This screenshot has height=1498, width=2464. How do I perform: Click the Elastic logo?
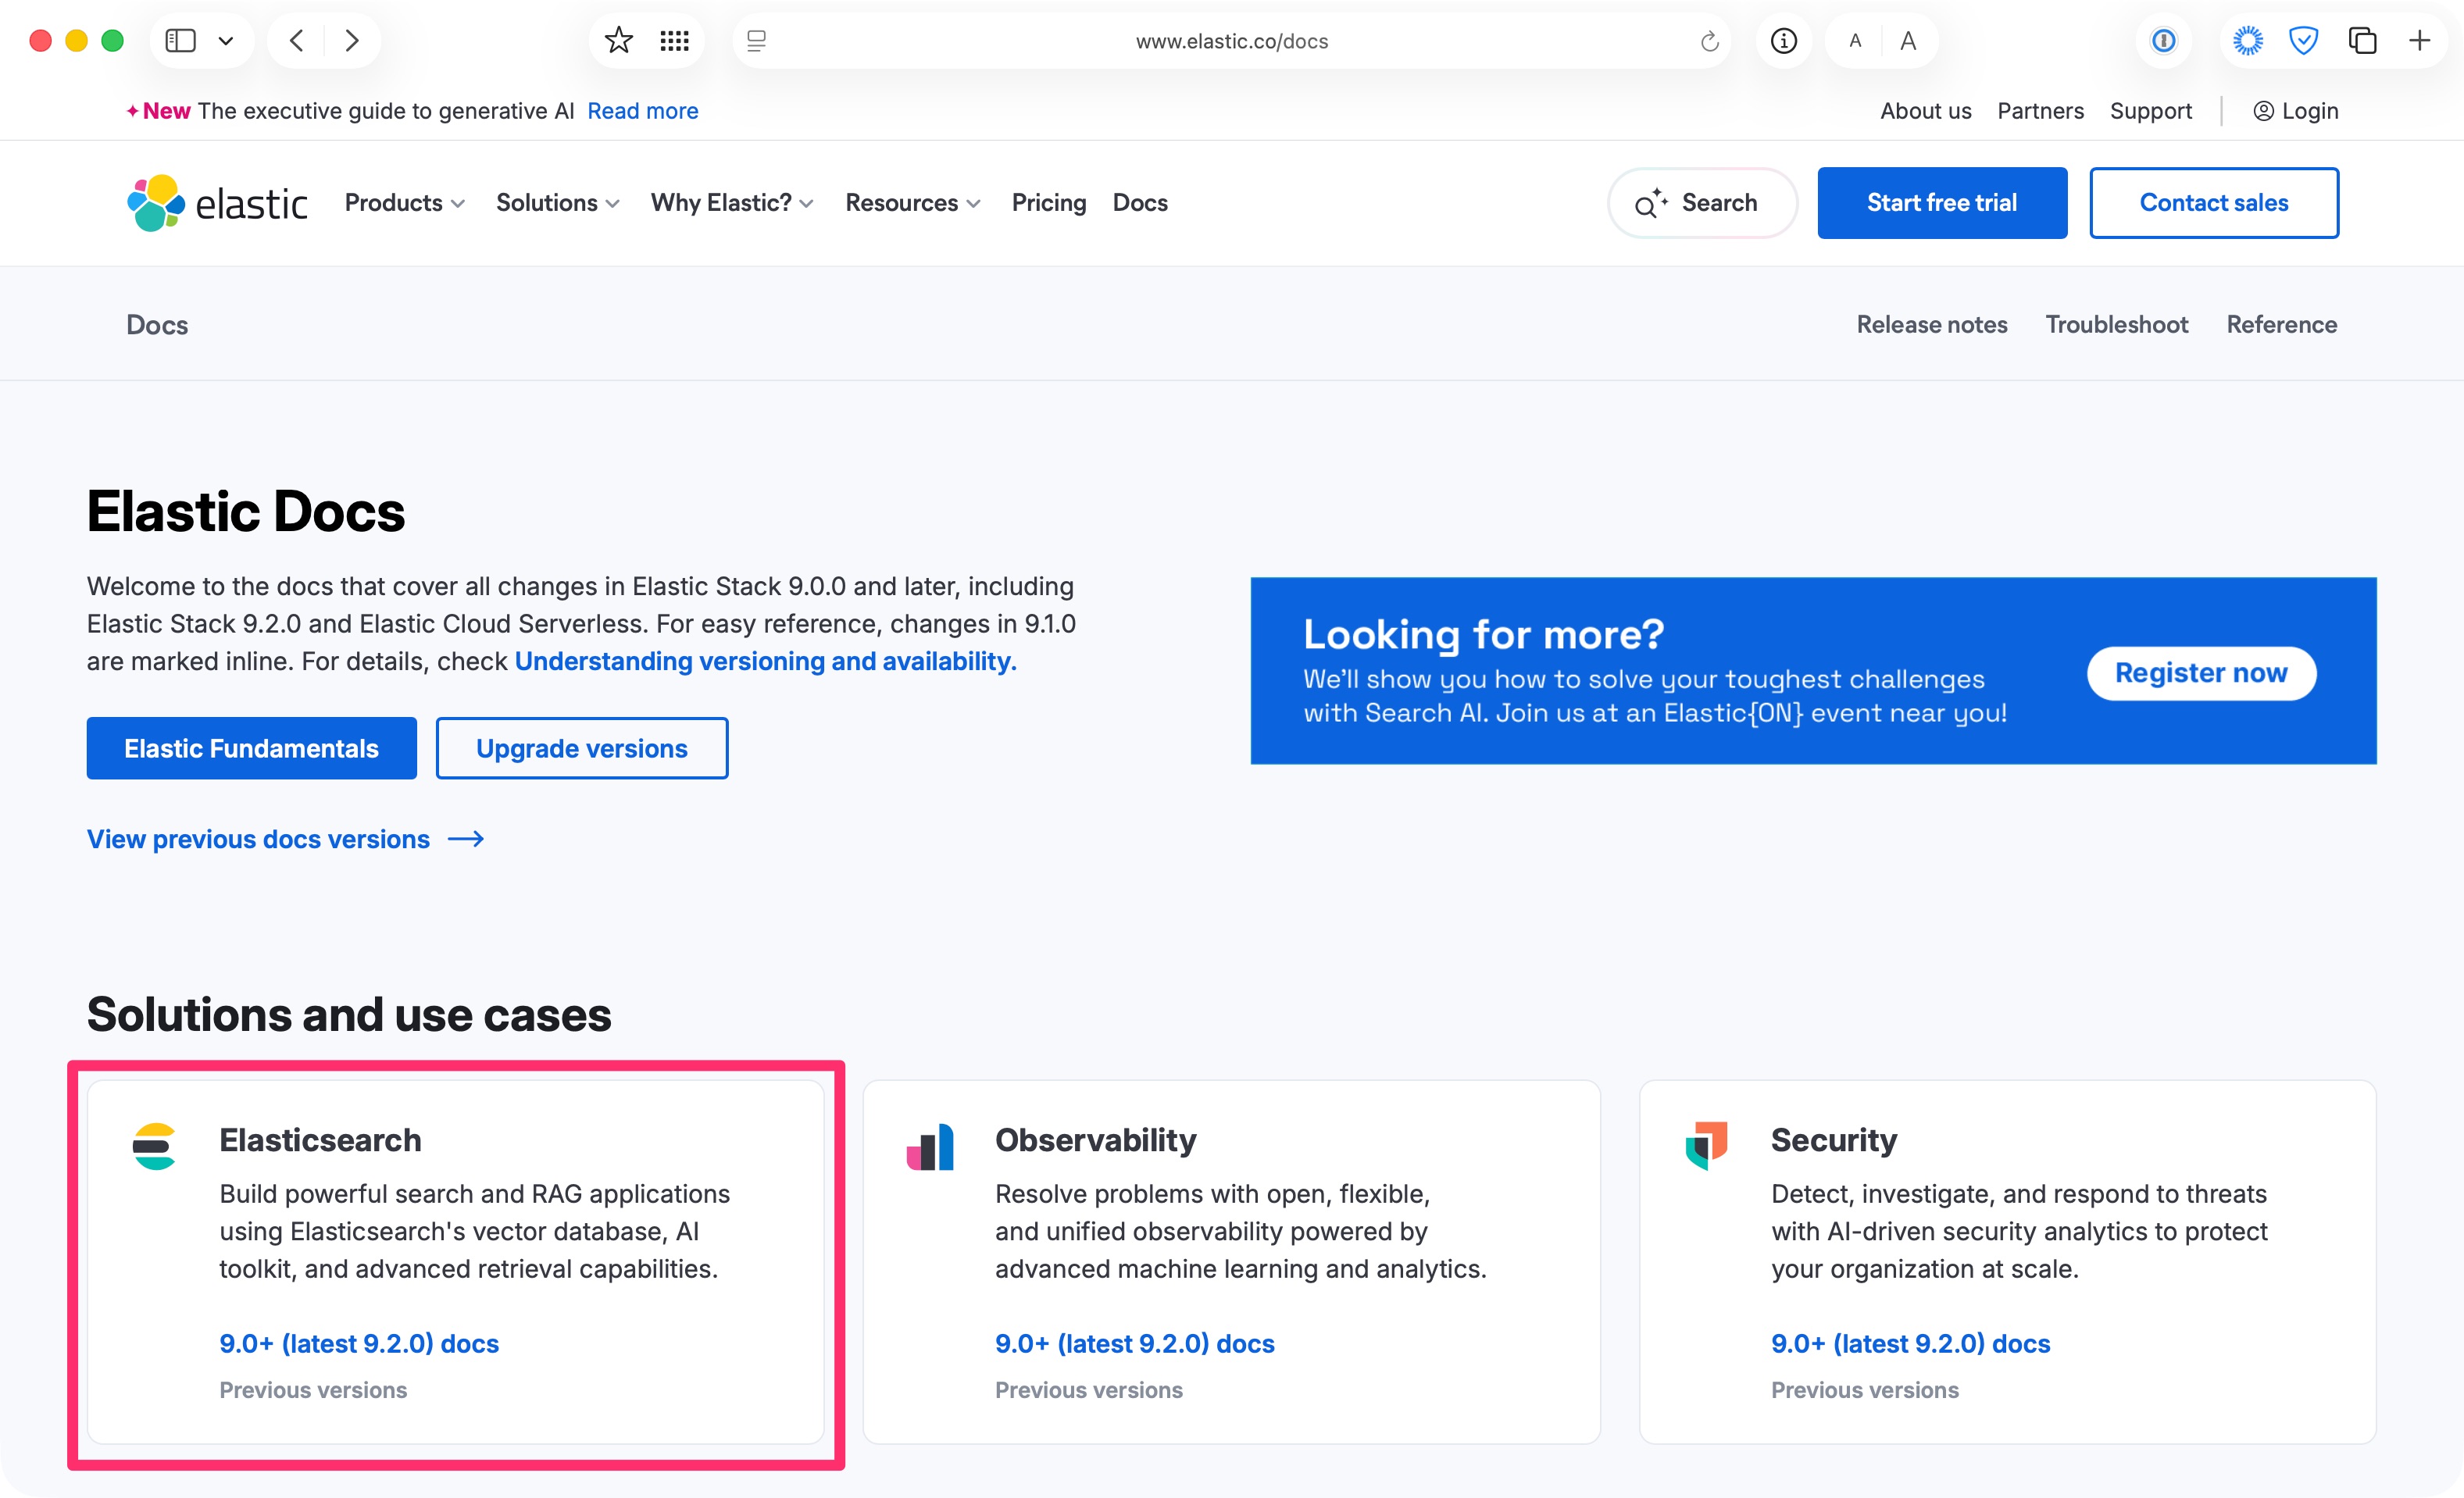[x=218, y=202]
